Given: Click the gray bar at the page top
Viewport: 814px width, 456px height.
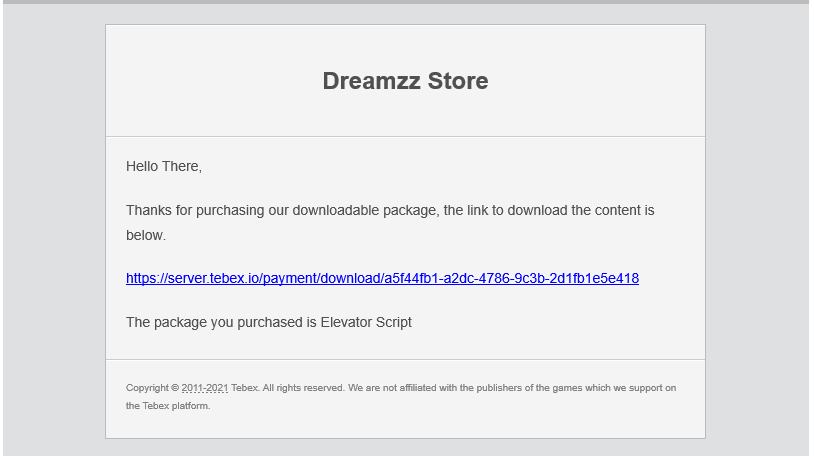Looking at the screenshot, I should tap(407, 2).
